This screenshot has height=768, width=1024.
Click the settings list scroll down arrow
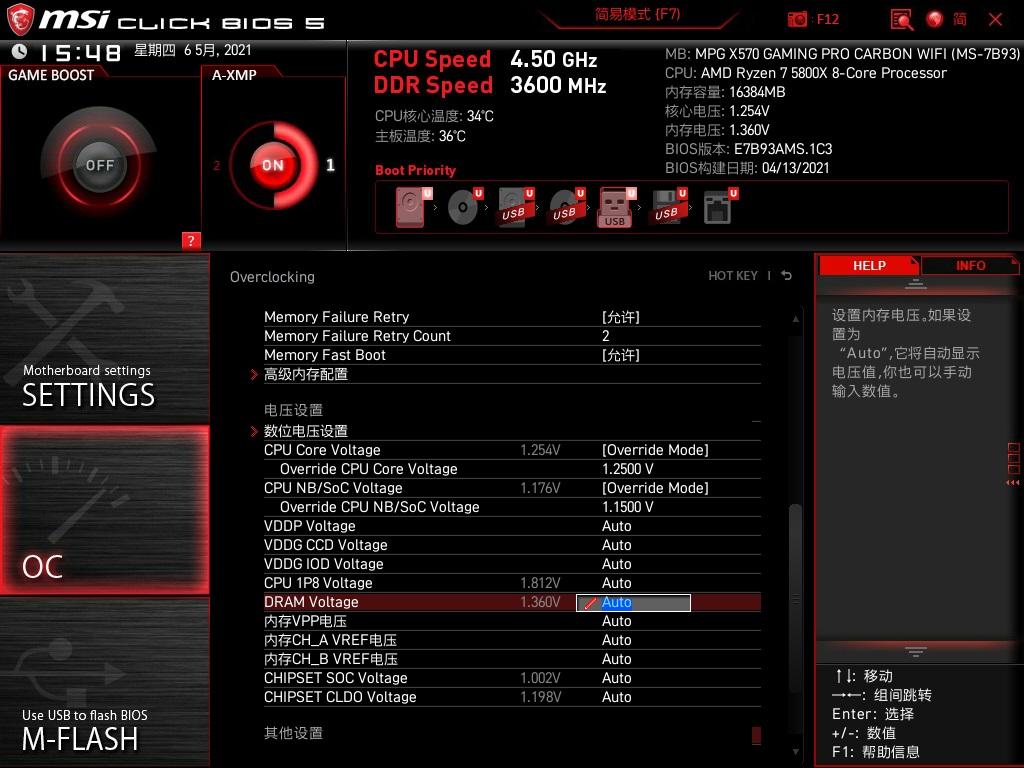[795, 752]
